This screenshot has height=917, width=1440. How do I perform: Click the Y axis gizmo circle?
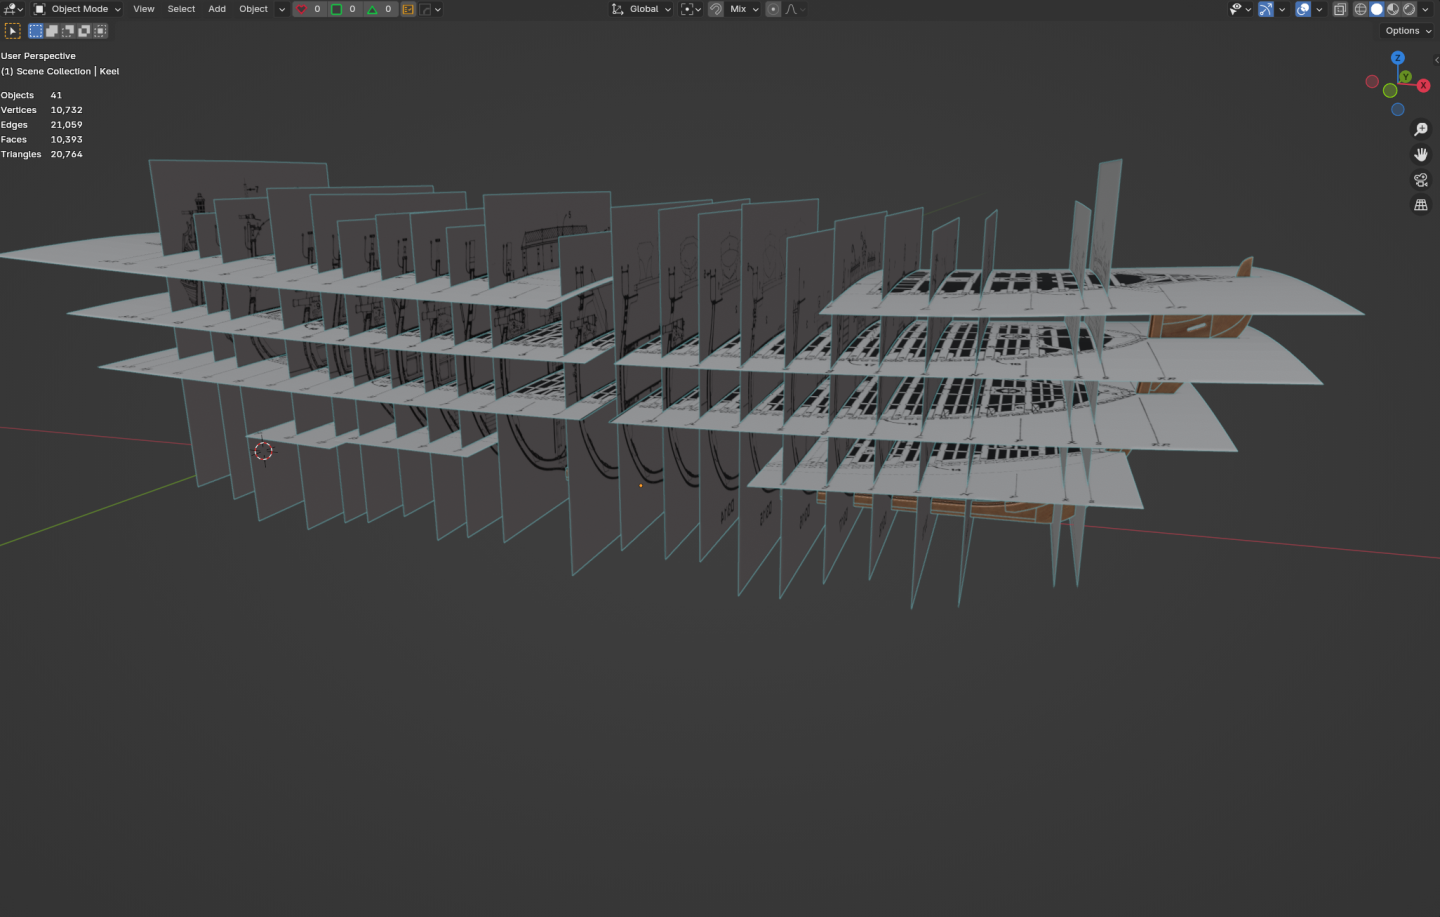(x=1406, y=77)
